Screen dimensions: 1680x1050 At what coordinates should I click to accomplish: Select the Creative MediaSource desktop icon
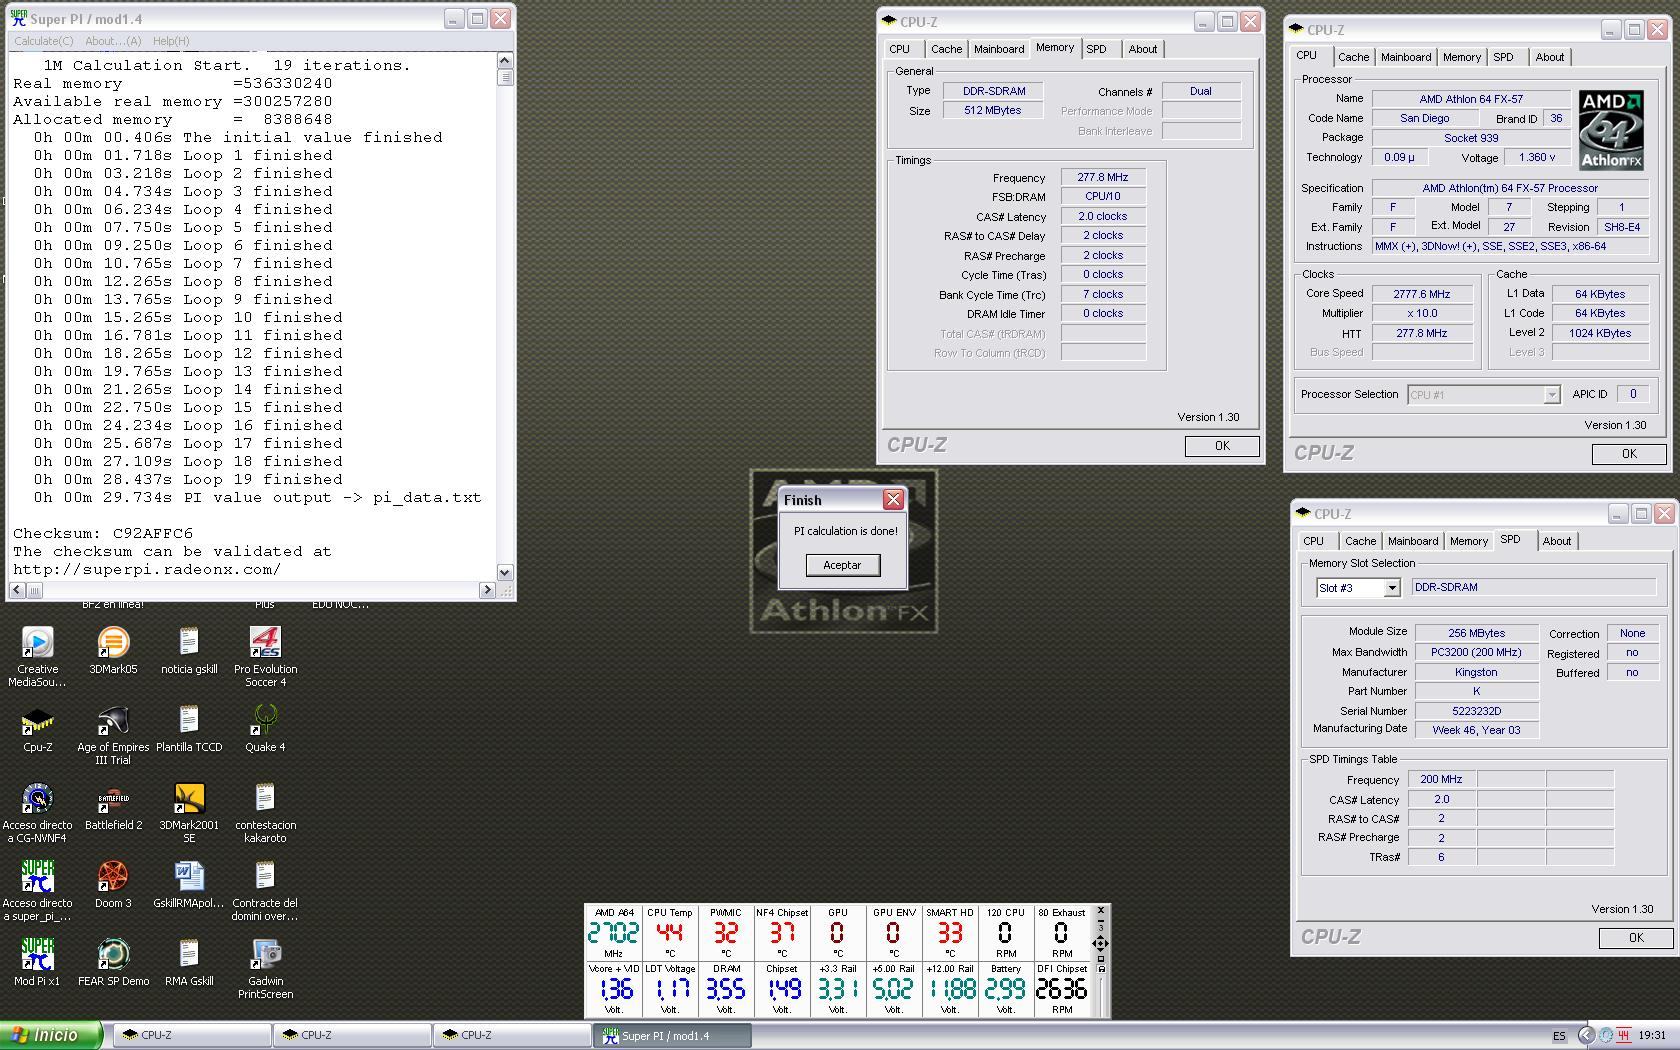pos(37,642)
